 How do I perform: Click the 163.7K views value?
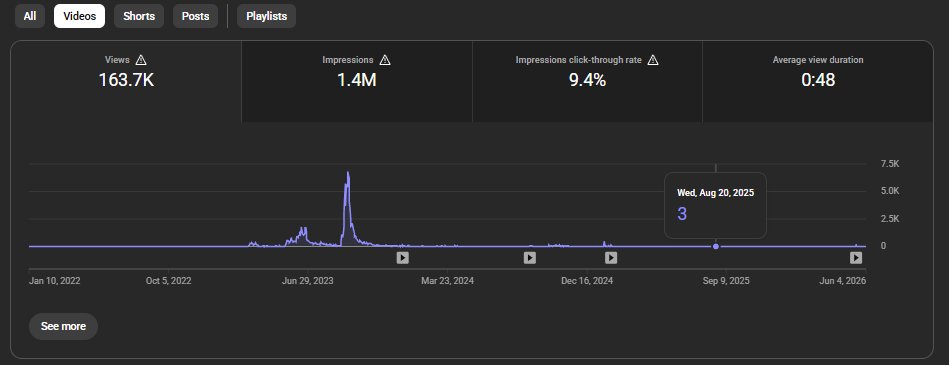click(x=126, y=80)
